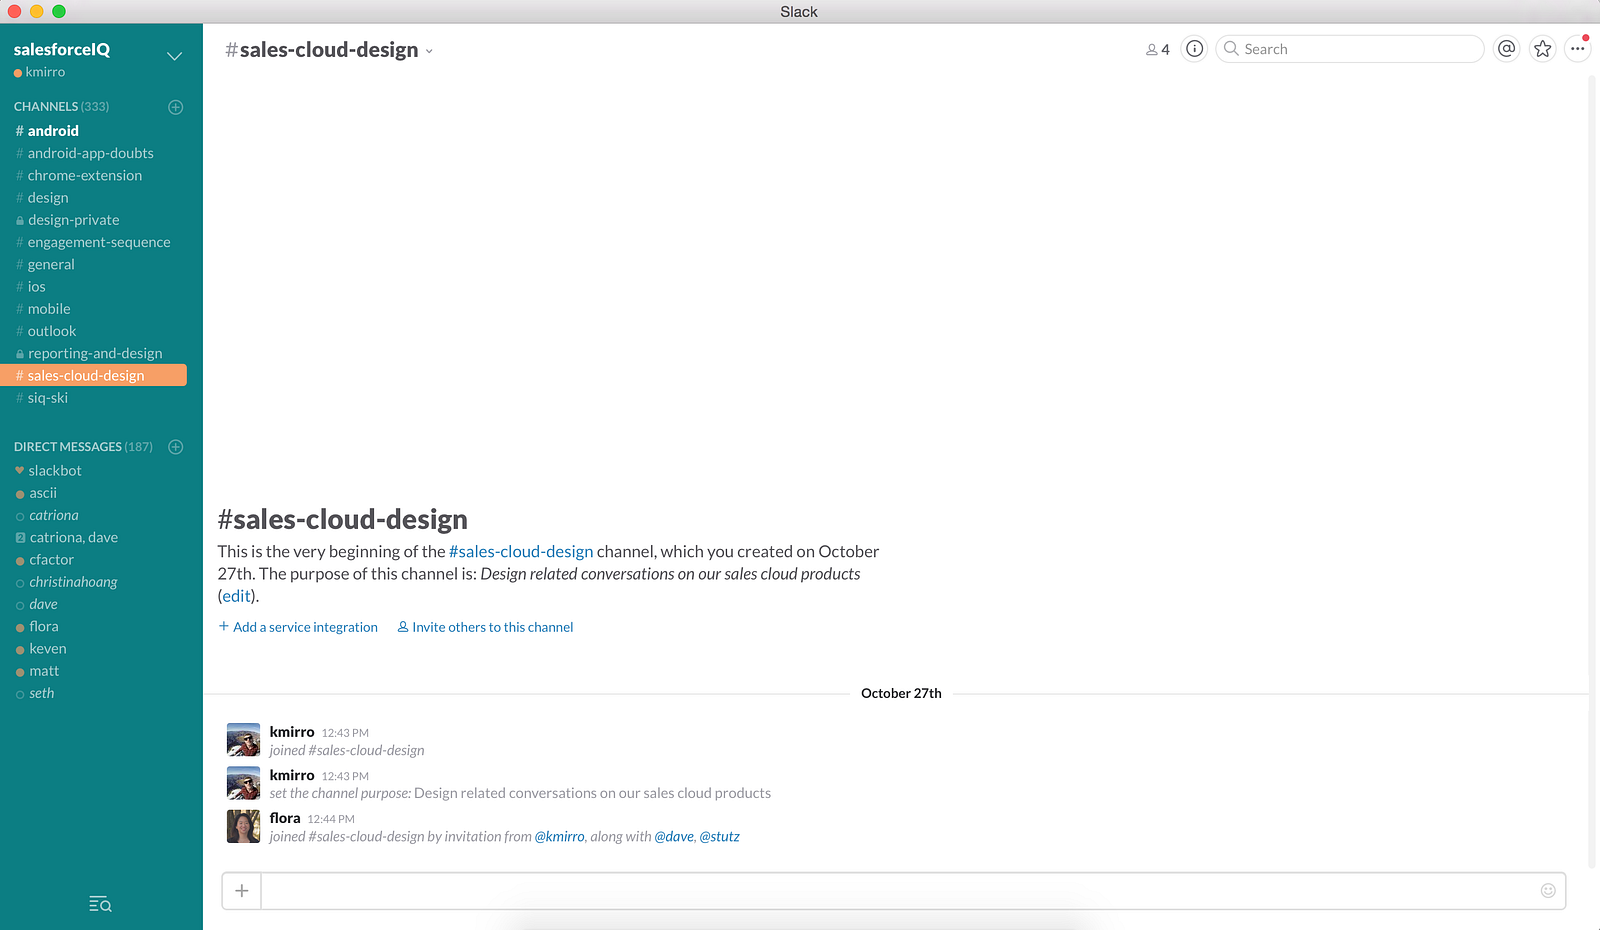The height and width of the screenshot is (930, 1600).
Task: Open starred items with the star icon
Action: pyautogui.click(x=1543, y=49)
